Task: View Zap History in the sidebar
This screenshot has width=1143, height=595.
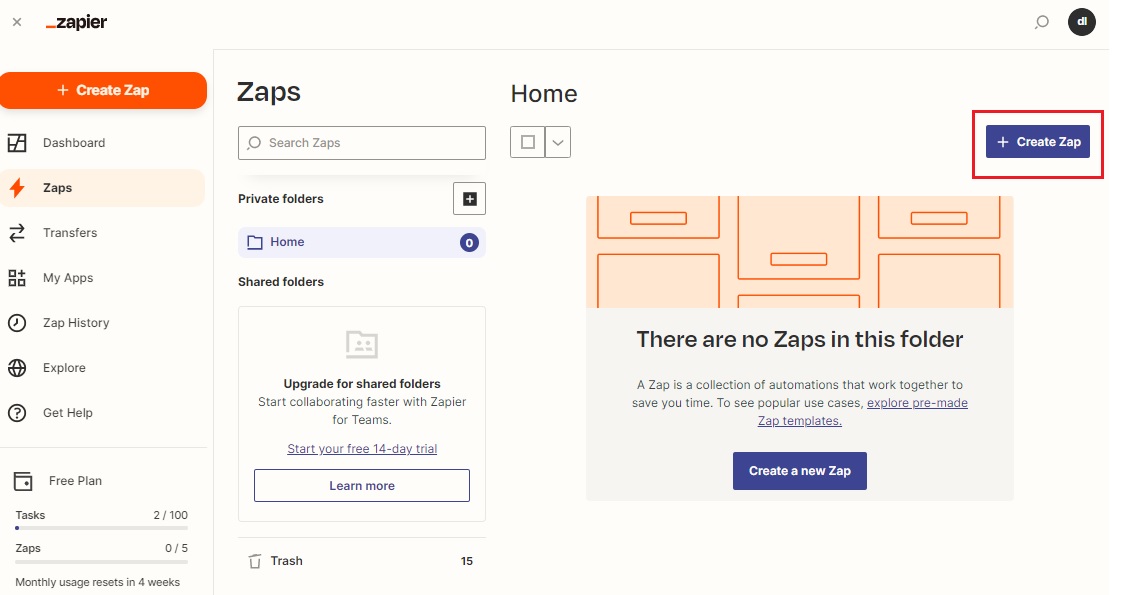Action: tap(76, 323)
